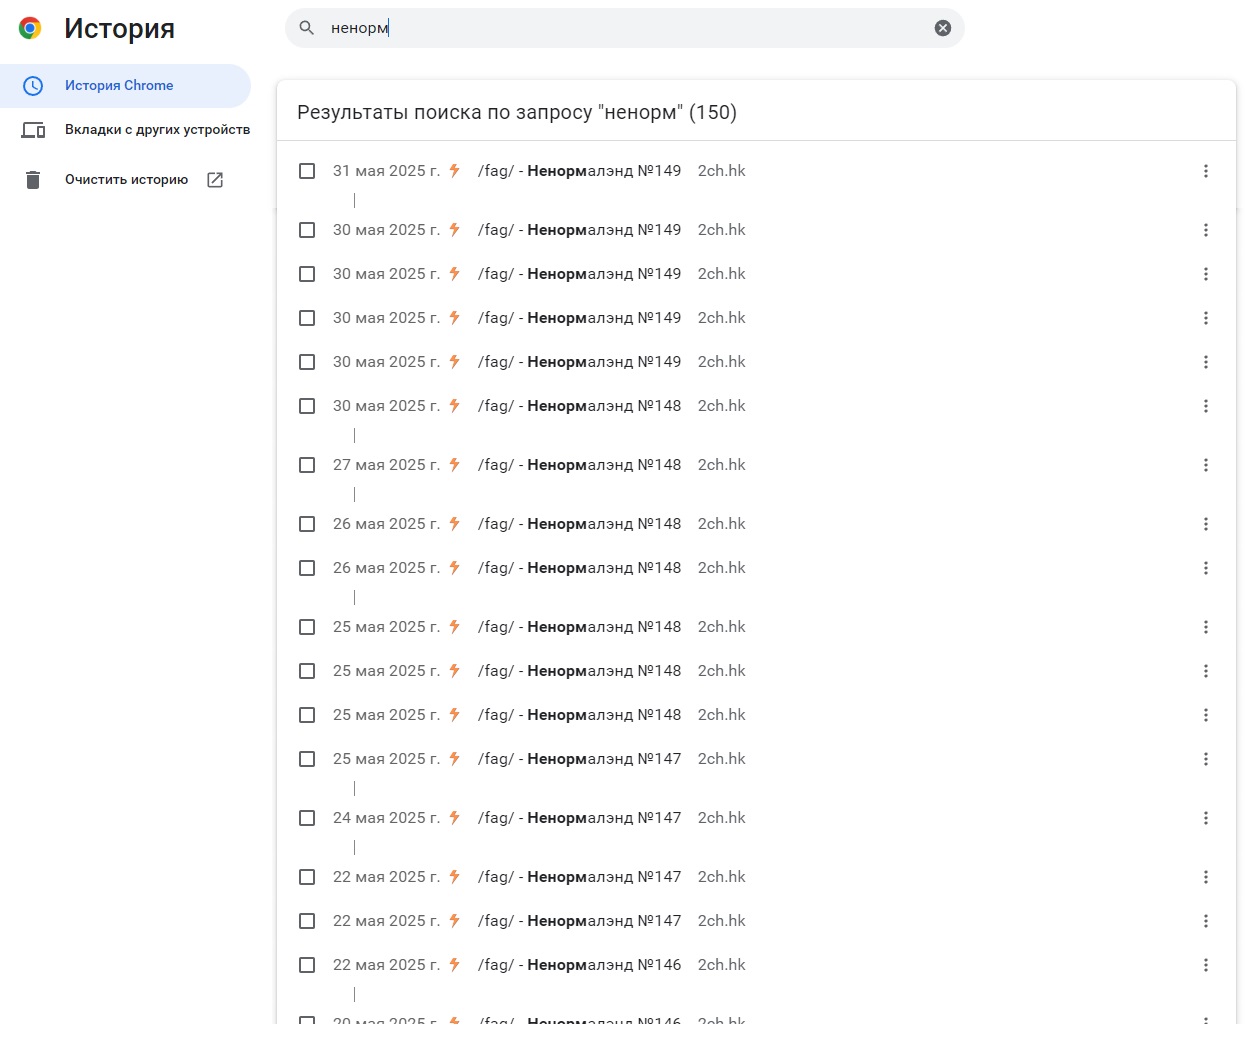Open Ненормалэнд №146 link from 22 мая
Viewport: 1257px width, 1054px height.
(x=579, y=965)
